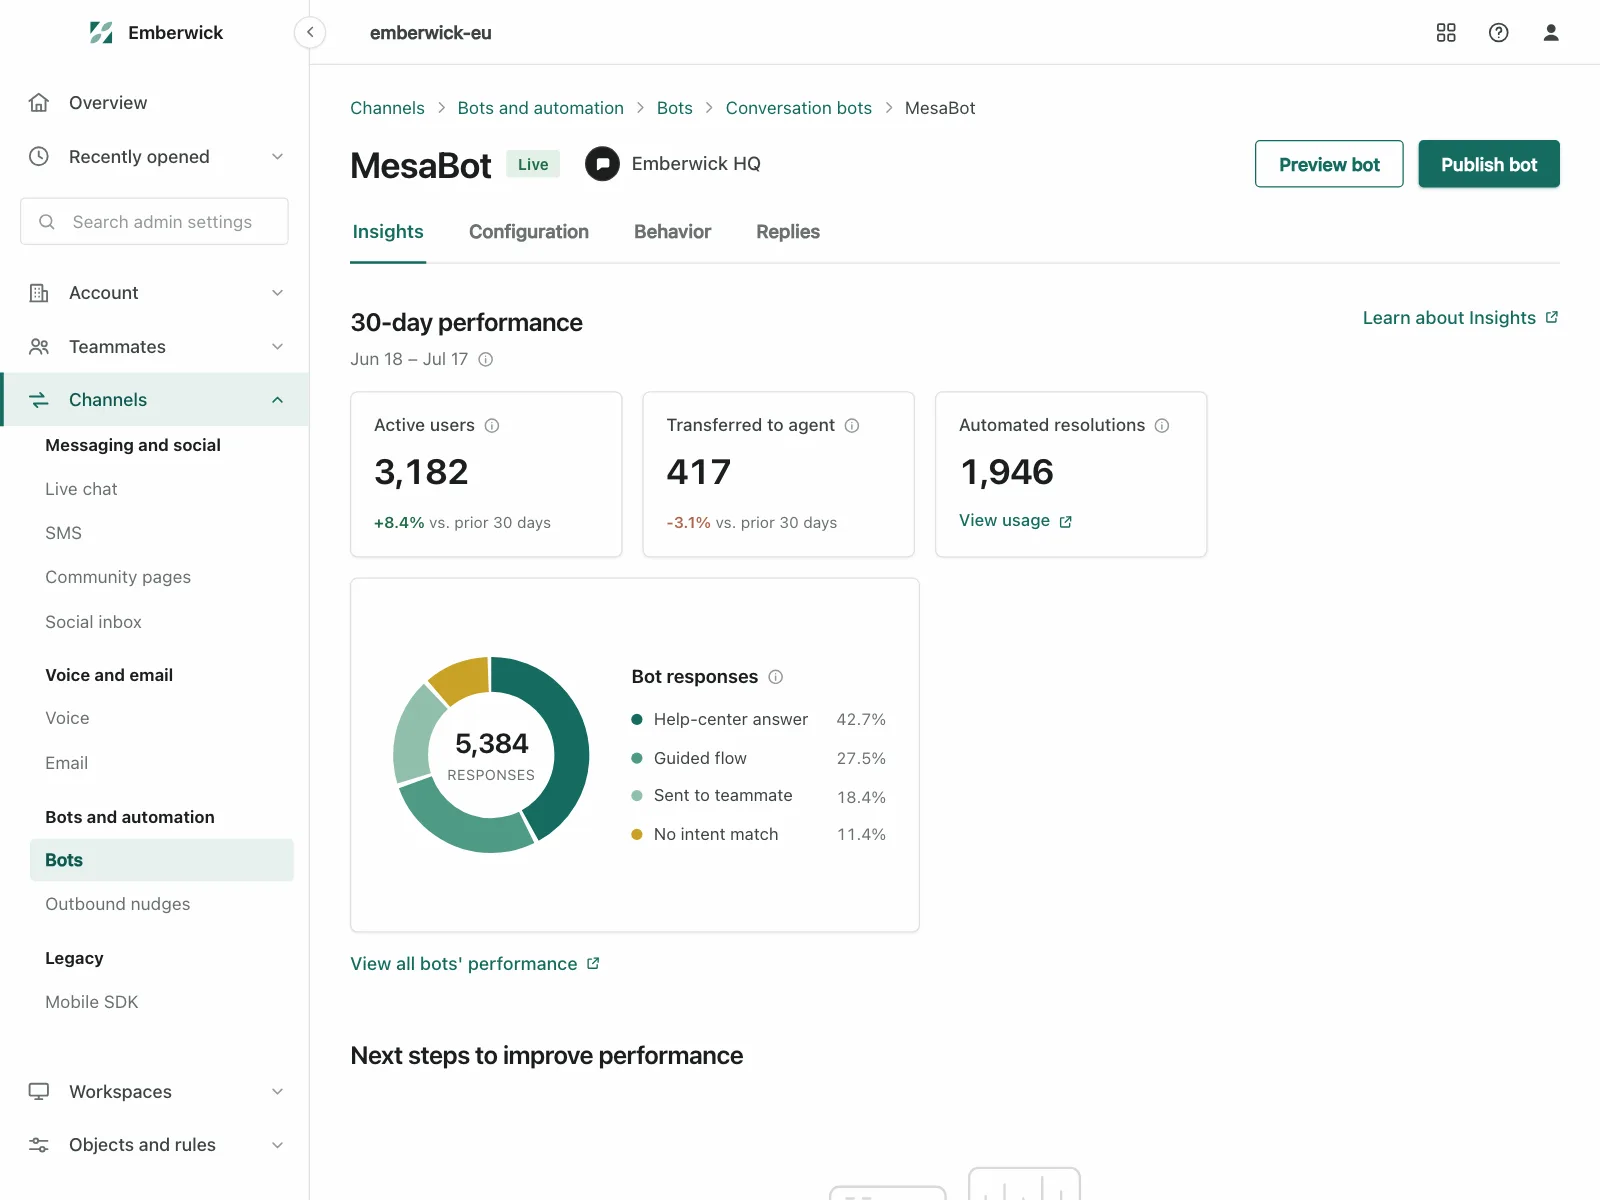The height and width of the screenshot is (1200, 1600).
Task: Open Voice channel settings
Action: coord(67,718)
